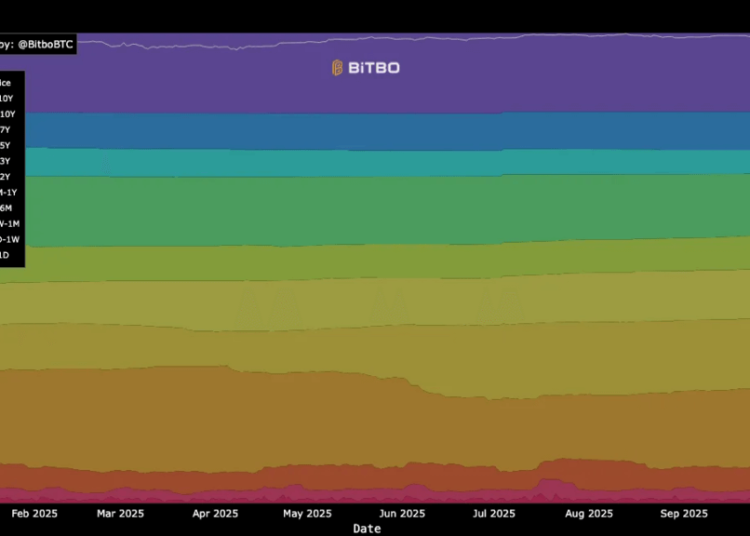750x536 pixels.
Task: Click the Jul 2025 axis label
Action: [494, 514]
